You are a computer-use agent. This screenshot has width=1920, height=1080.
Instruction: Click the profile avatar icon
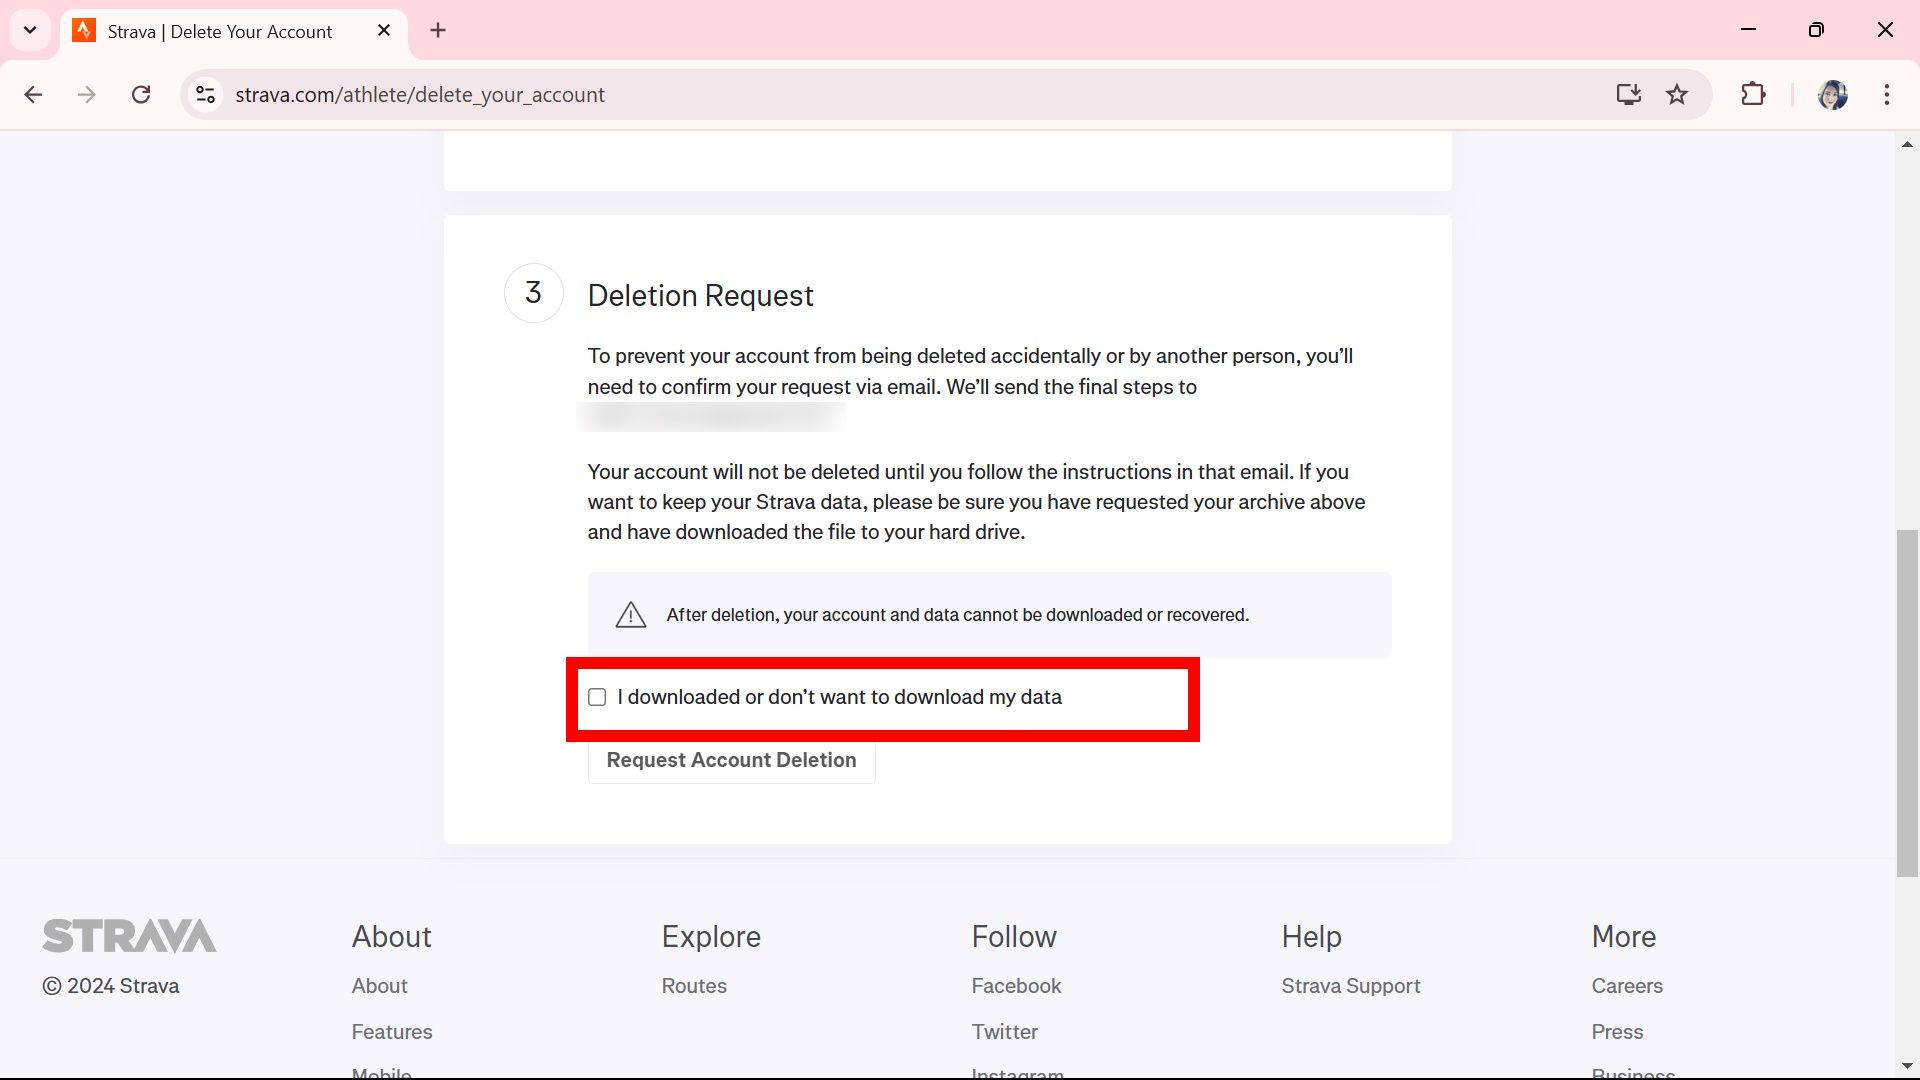point(1833,94)
